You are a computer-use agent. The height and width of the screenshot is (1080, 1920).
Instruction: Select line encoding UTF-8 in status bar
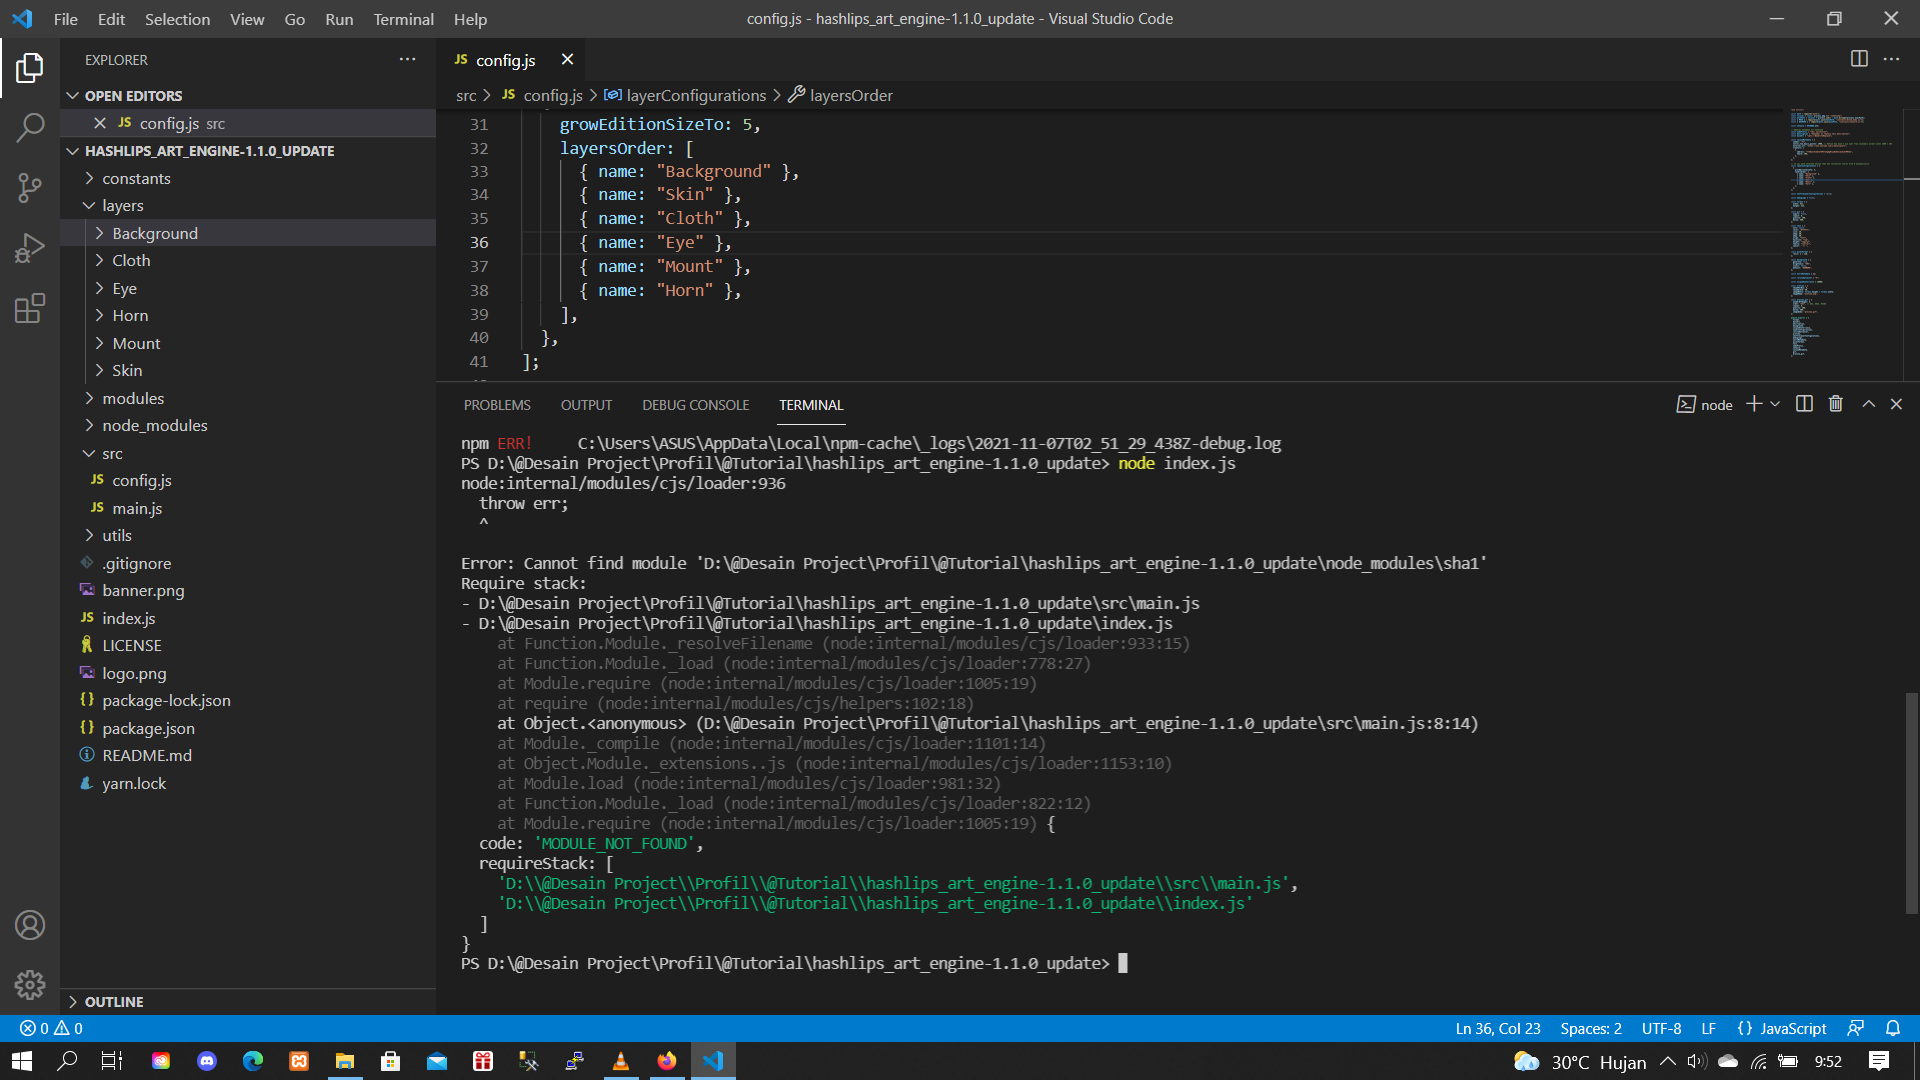pyautogui.click(x=1661, y=1028)
